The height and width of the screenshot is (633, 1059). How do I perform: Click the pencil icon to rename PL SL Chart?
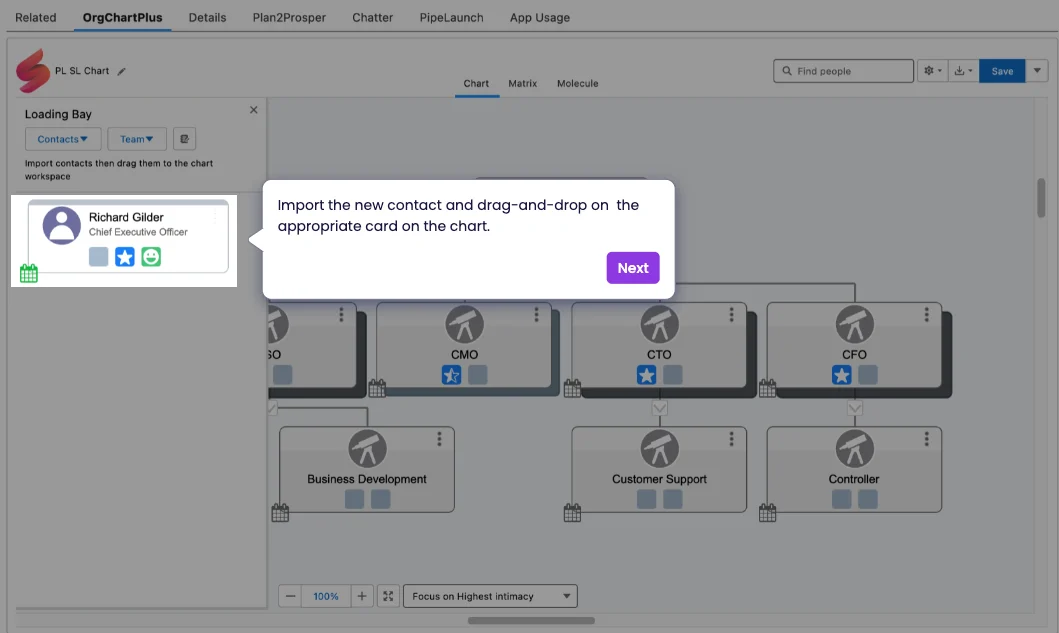pyautogui.click(x=122, y=72)
